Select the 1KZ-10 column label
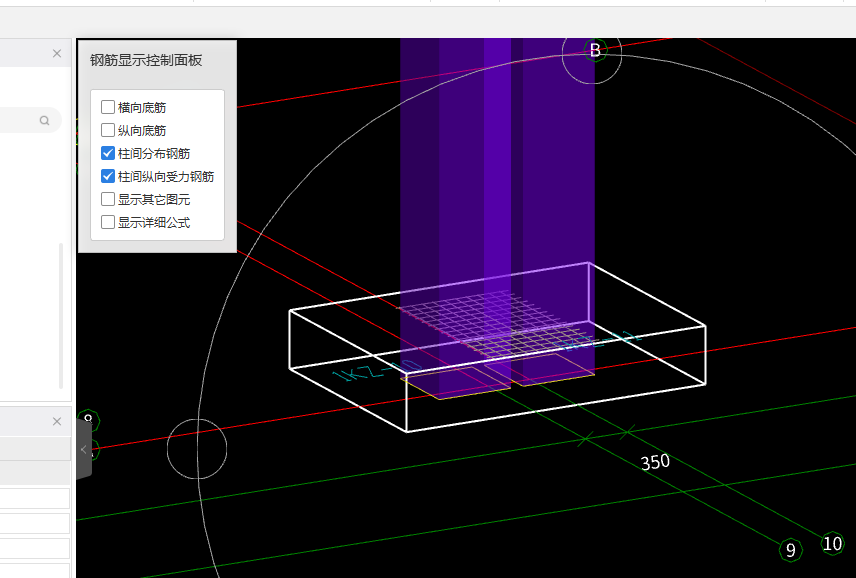The image size is (856, 578). pos(376,370)
